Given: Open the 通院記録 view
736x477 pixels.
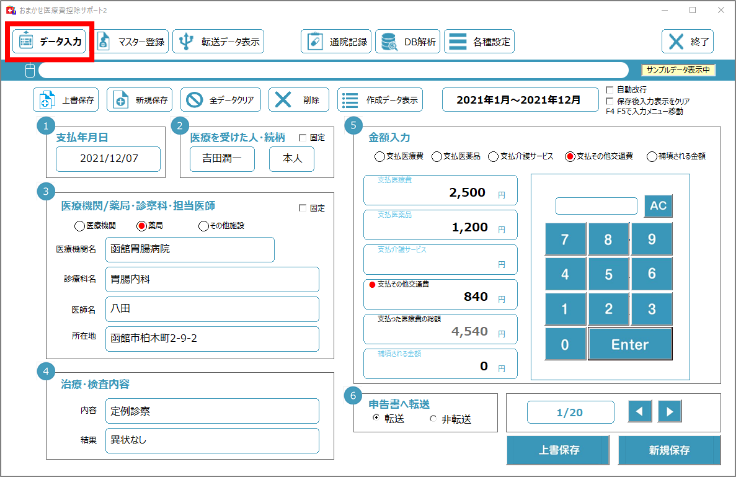Looking at the screenshot, I should click(x=336, y=42).
